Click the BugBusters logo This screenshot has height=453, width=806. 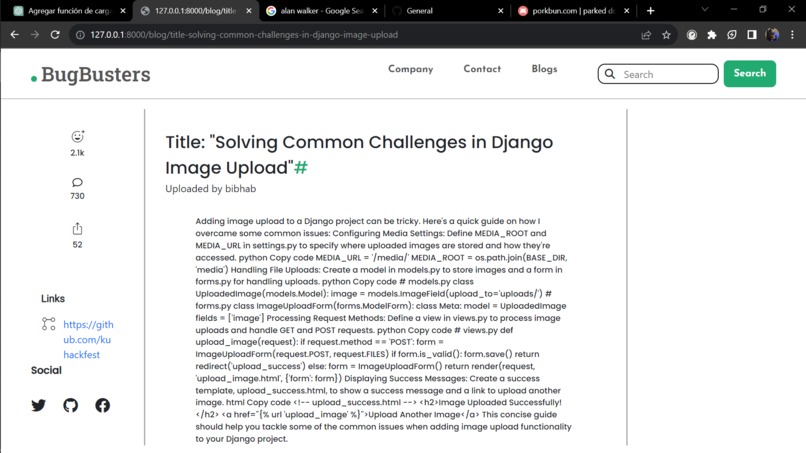pyautogui.click(x=90, y=75)
